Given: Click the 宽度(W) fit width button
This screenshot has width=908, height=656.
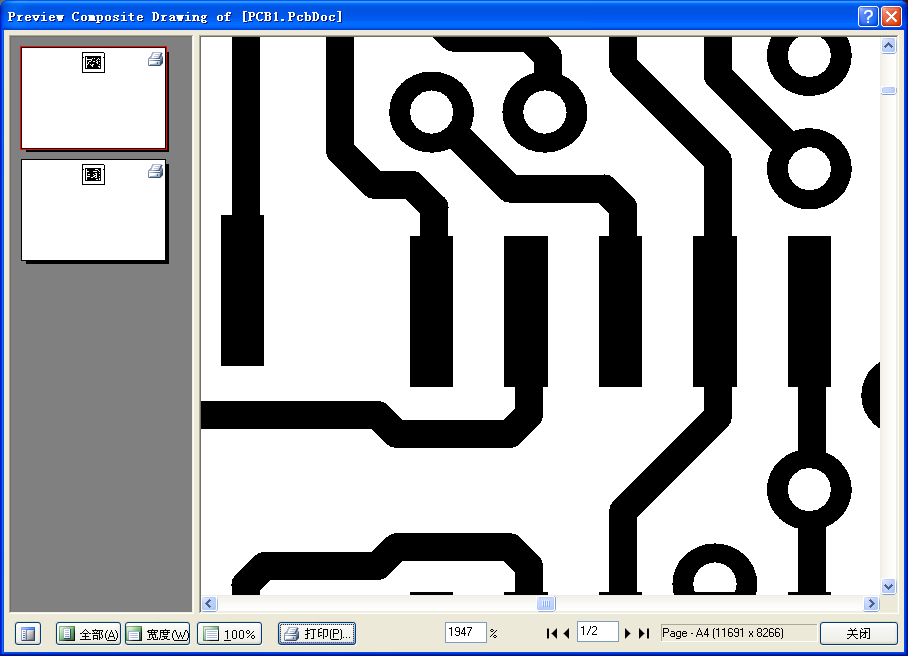Looking at the screenshot, I should point(158,633).
